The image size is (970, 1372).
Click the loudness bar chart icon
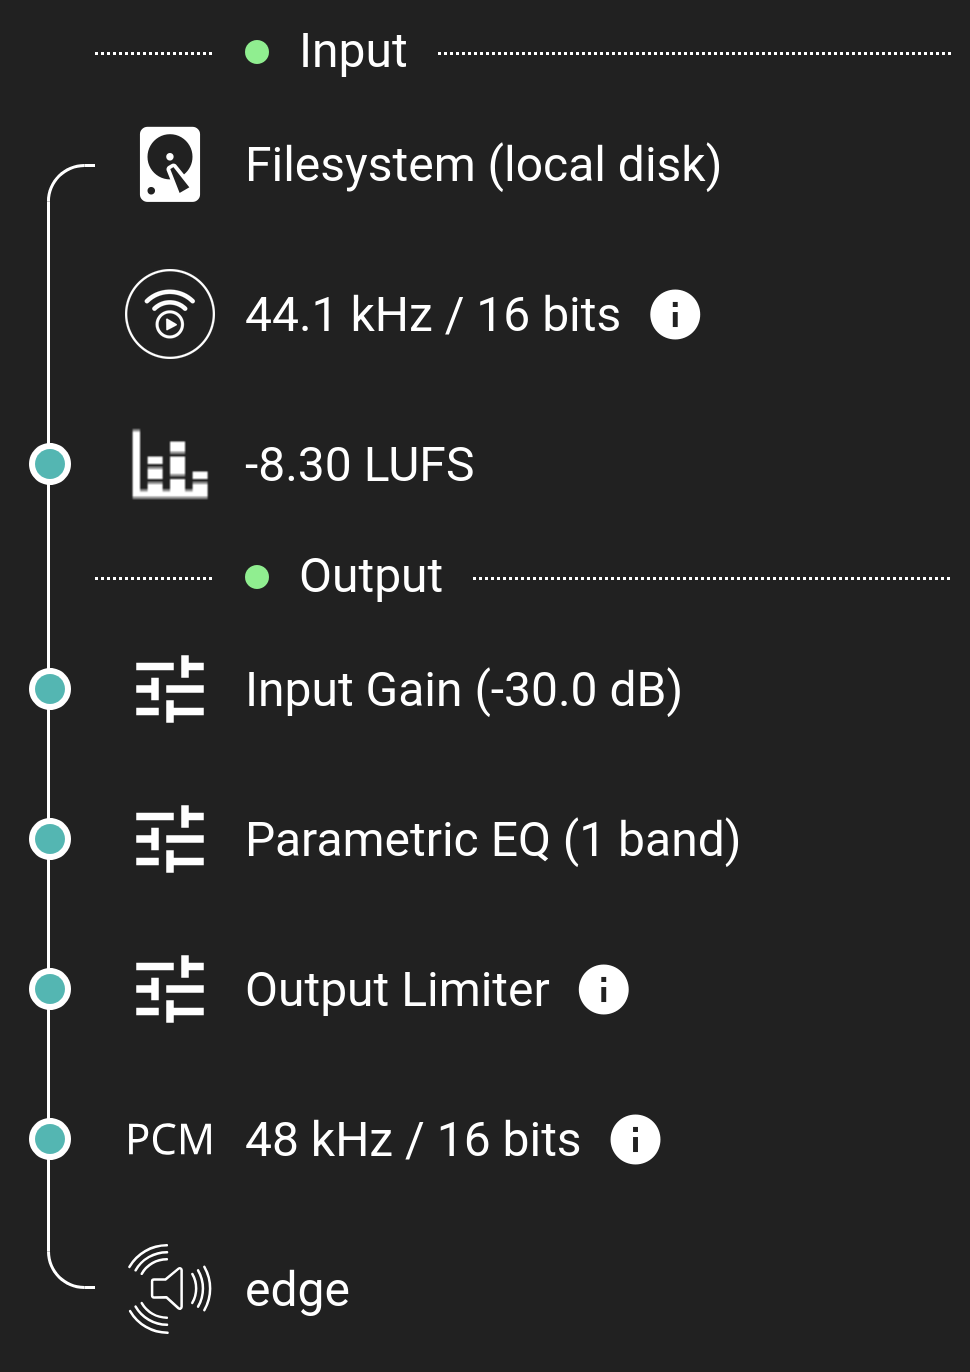pos(170,464)
